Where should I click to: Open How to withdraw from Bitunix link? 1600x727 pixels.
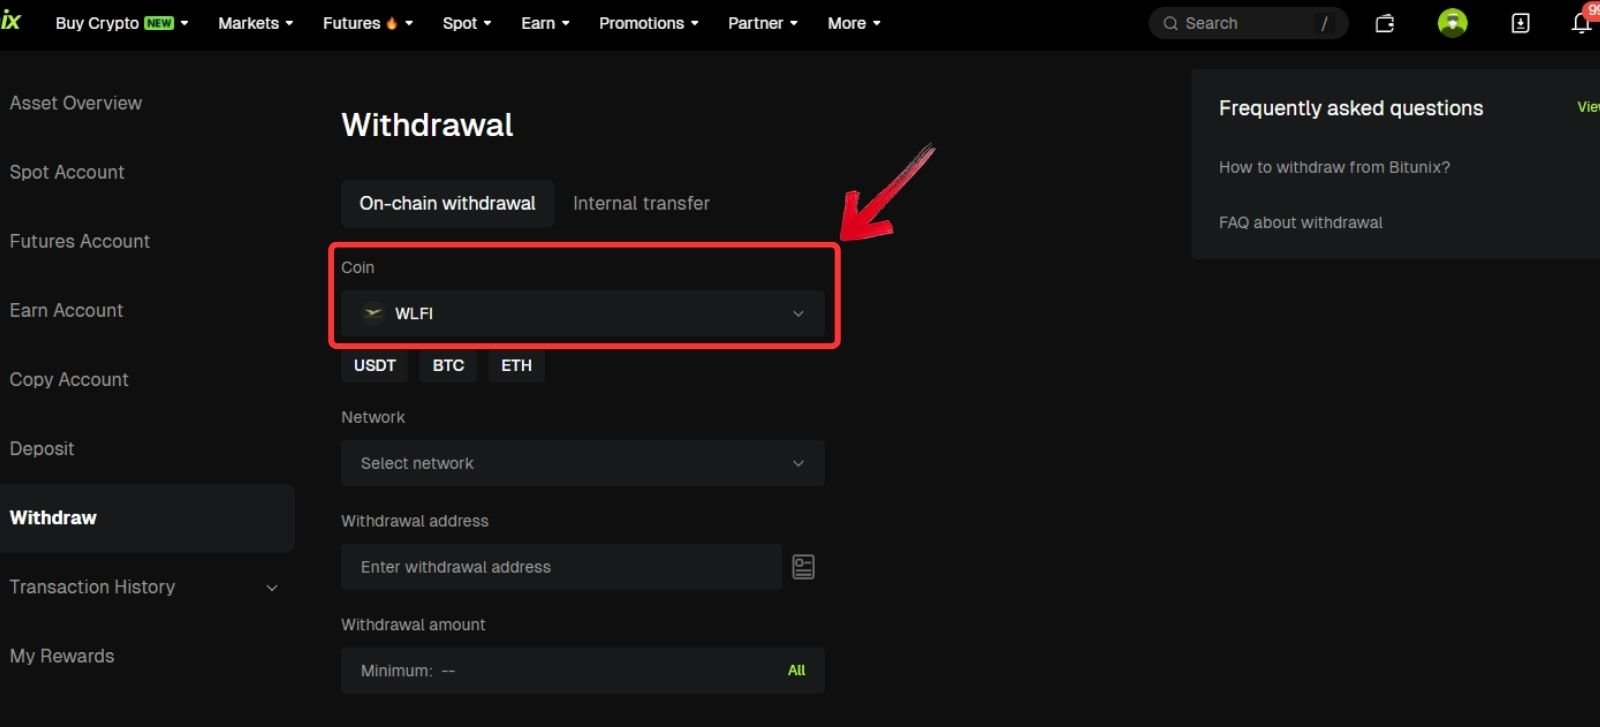click(x=1334, y=167)
